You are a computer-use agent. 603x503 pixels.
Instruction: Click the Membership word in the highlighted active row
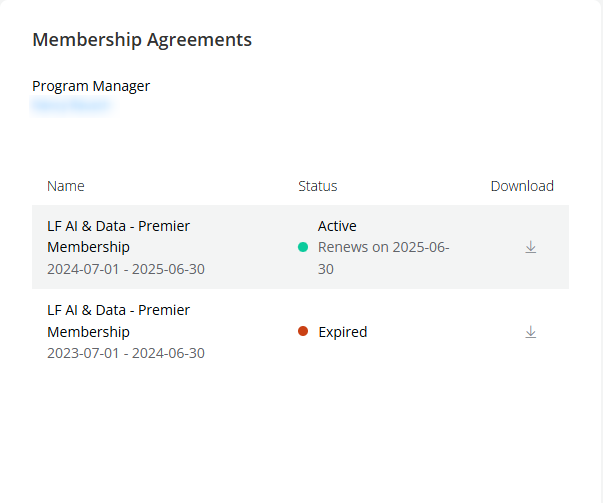point(88,247)
